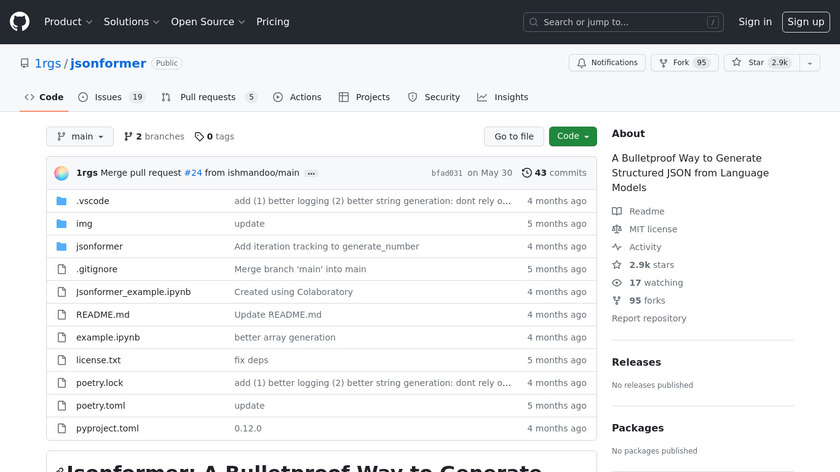The width and height of the screenshot is (840, 472).
Task: Switch to the Issues tab
Action: coord(112,97)
